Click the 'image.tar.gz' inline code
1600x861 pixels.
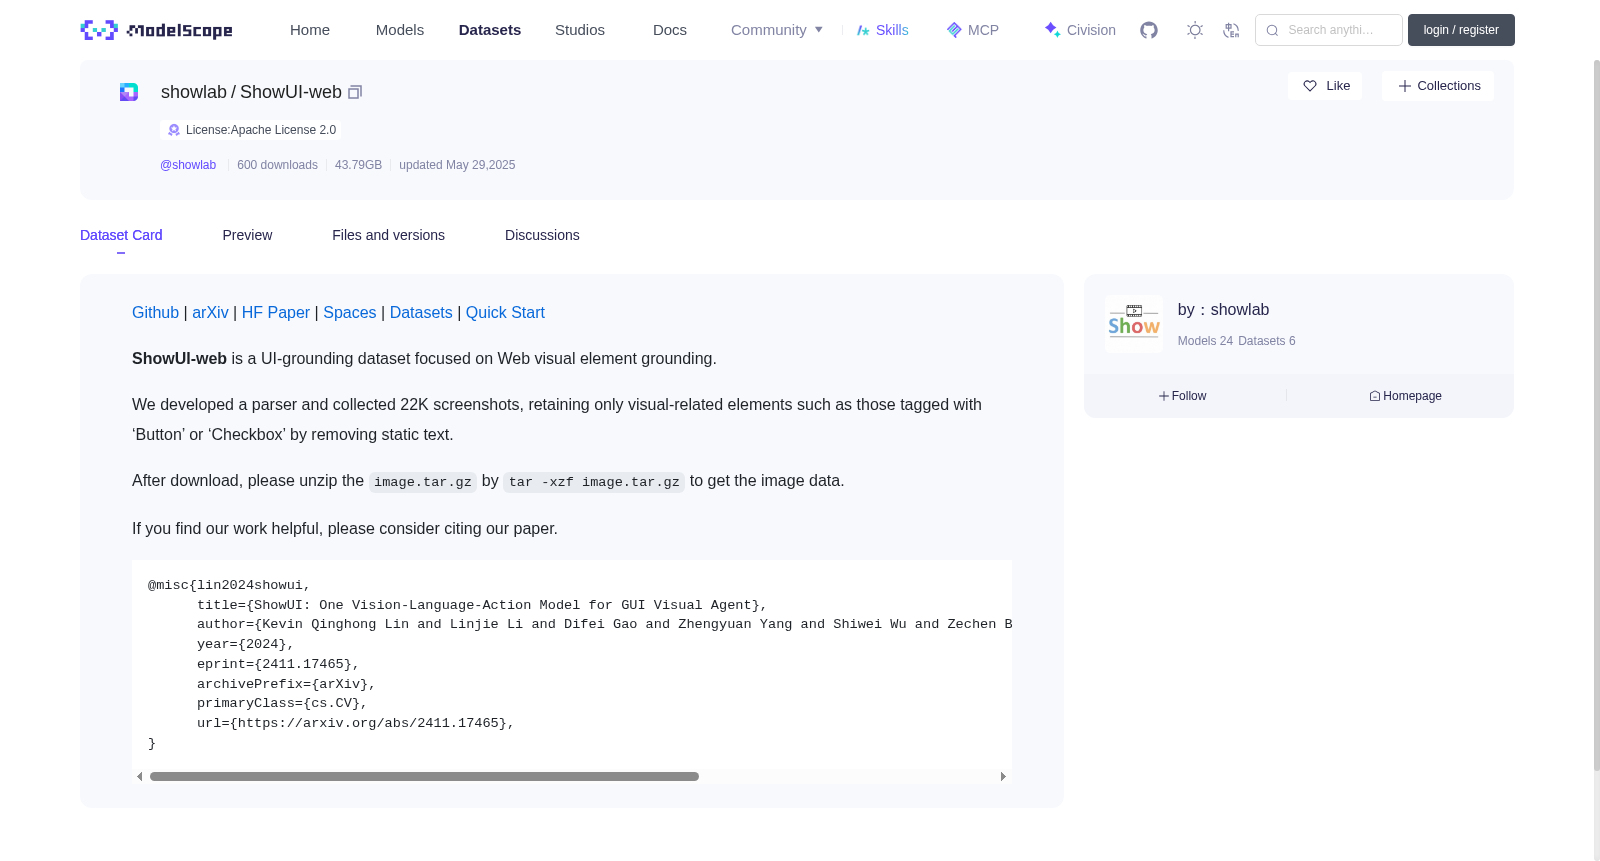tap(423, 482)
